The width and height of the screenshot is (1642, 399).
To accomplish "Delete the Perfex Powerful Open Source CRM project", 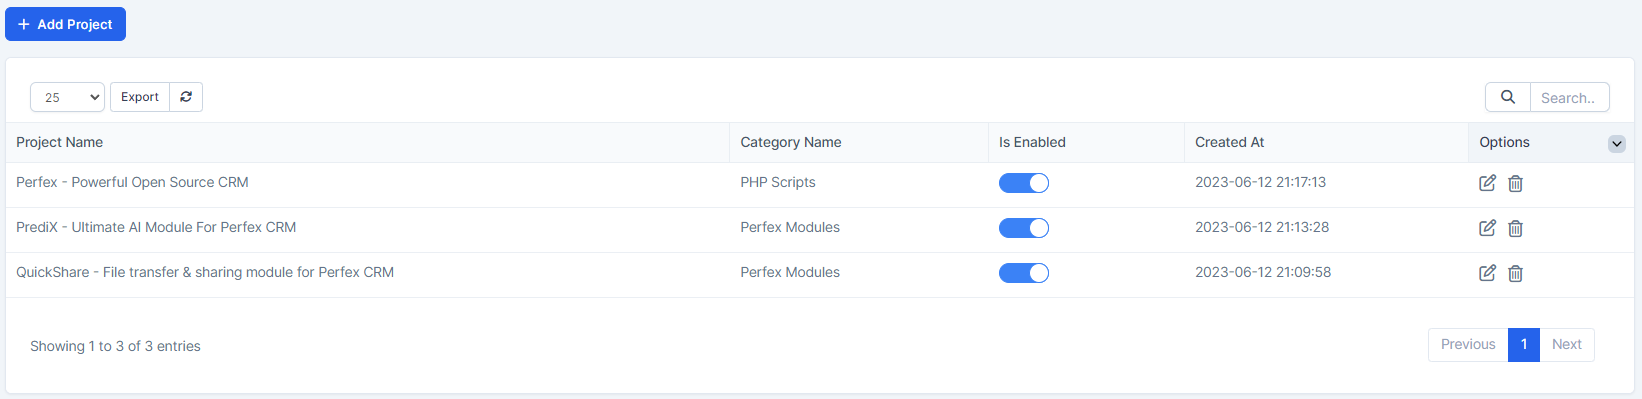I will tap(1515, 183).
